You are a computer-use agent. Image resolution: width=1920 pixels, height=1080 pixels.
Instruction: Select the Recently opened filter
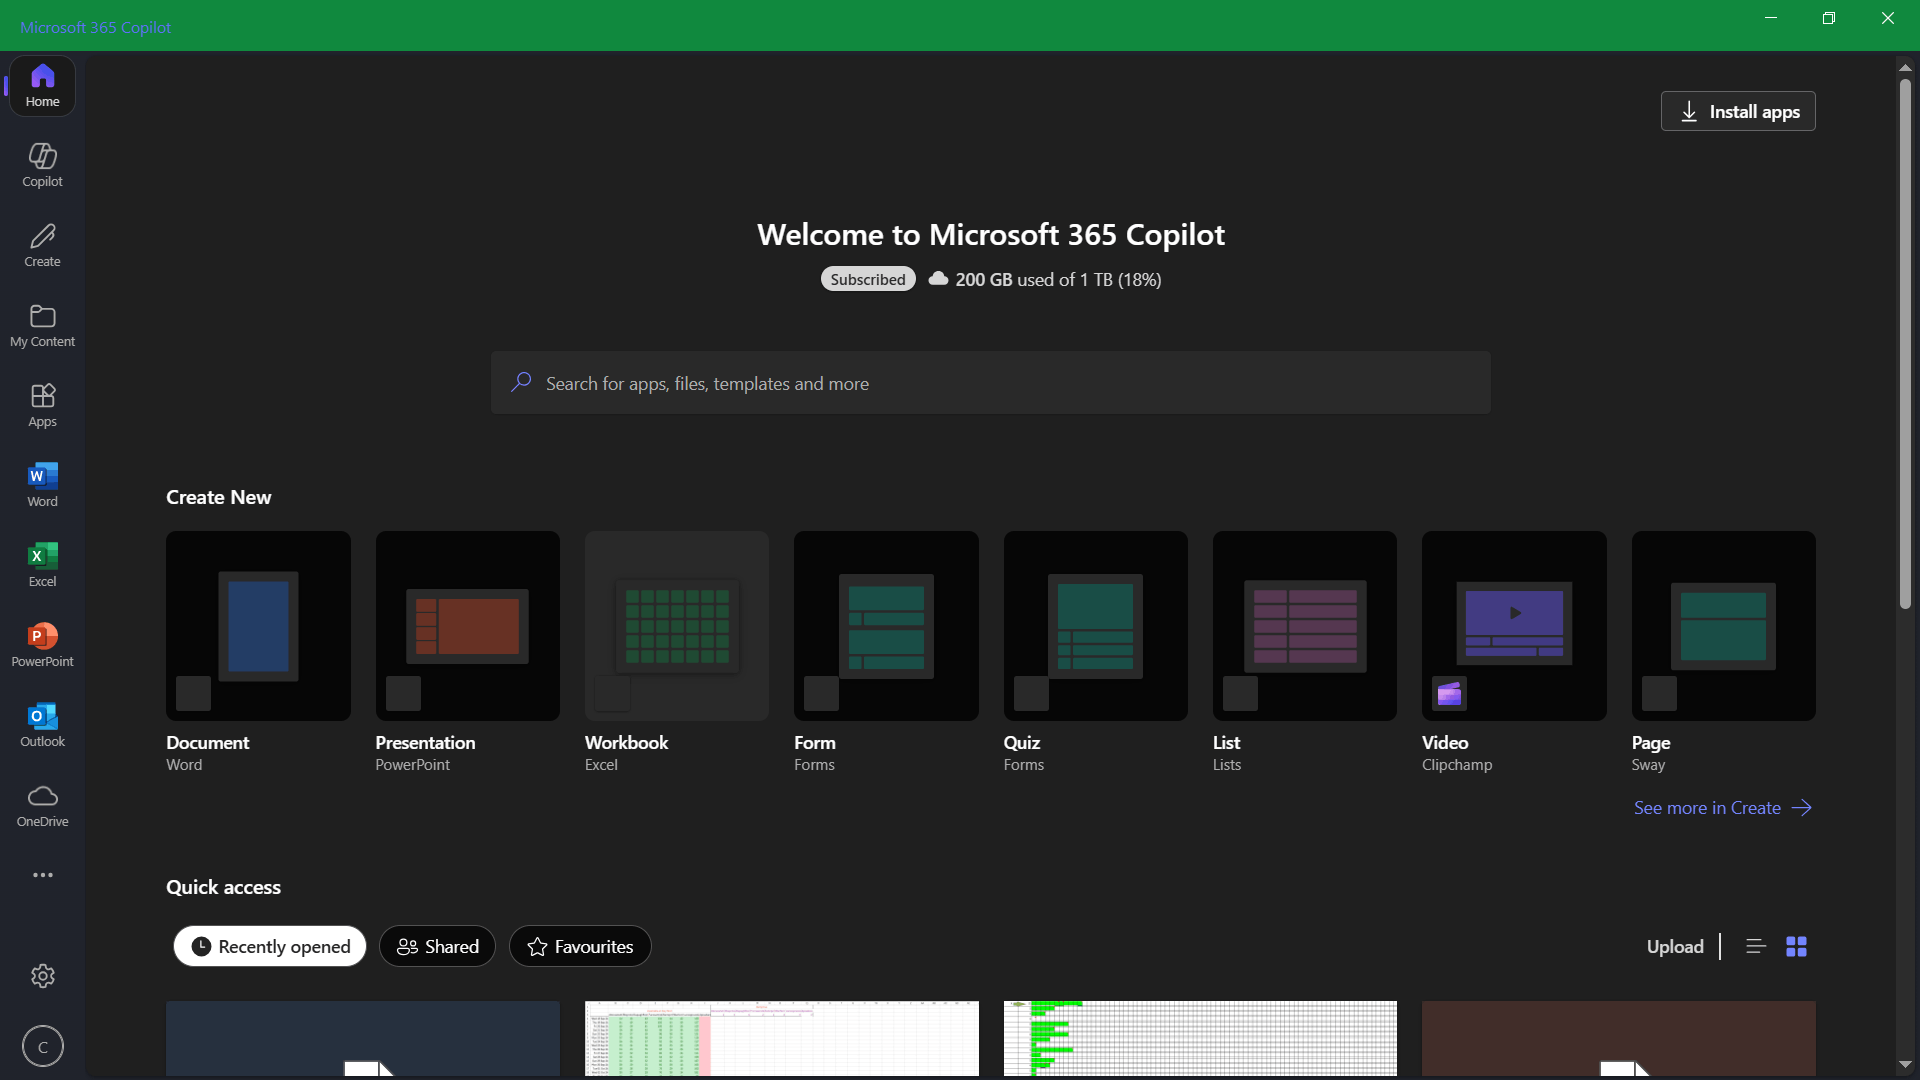click(270, 946)
